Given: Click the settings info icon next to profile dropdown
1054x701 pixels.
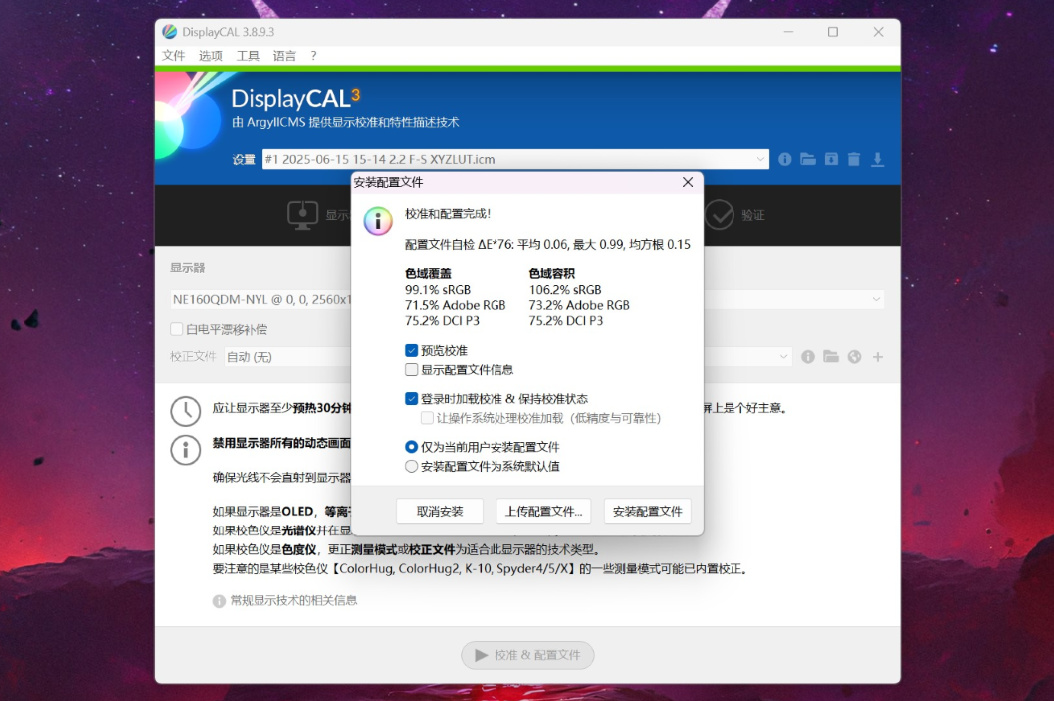Looking at the screenshot, I should point(784,159).
